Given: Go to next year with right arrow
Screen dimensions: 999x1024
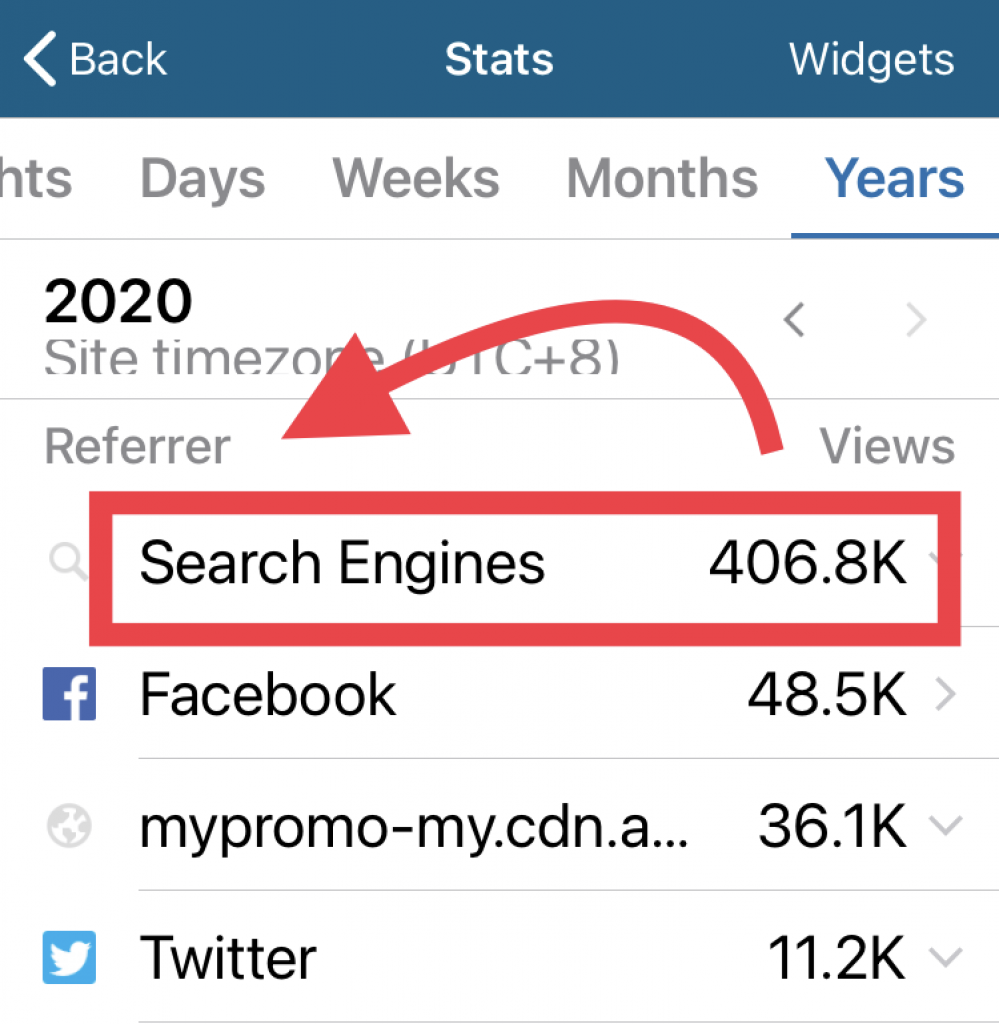Looking at the screenshot, I should tap(917, 319).
